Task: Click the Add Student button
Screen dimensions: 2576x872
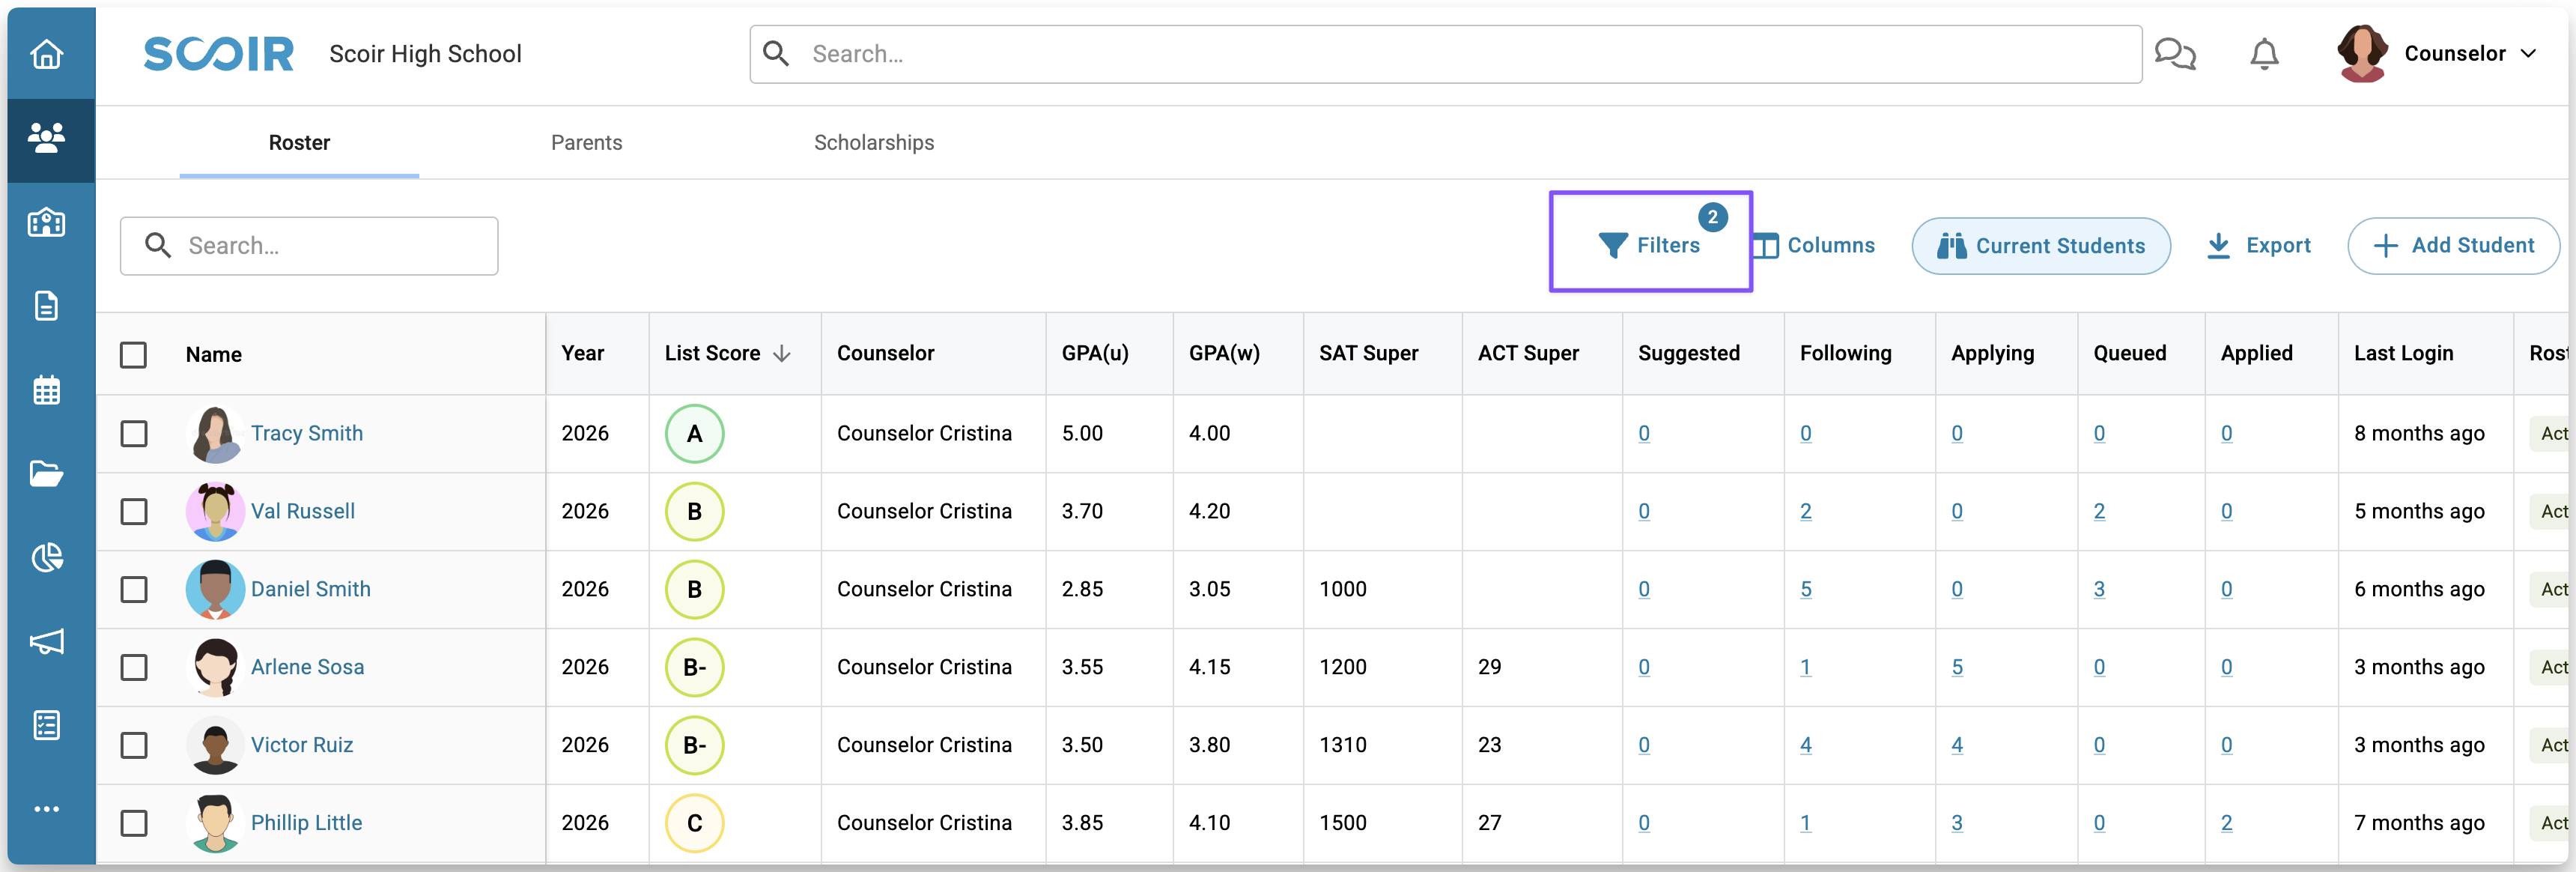Action: point(2453,246)
